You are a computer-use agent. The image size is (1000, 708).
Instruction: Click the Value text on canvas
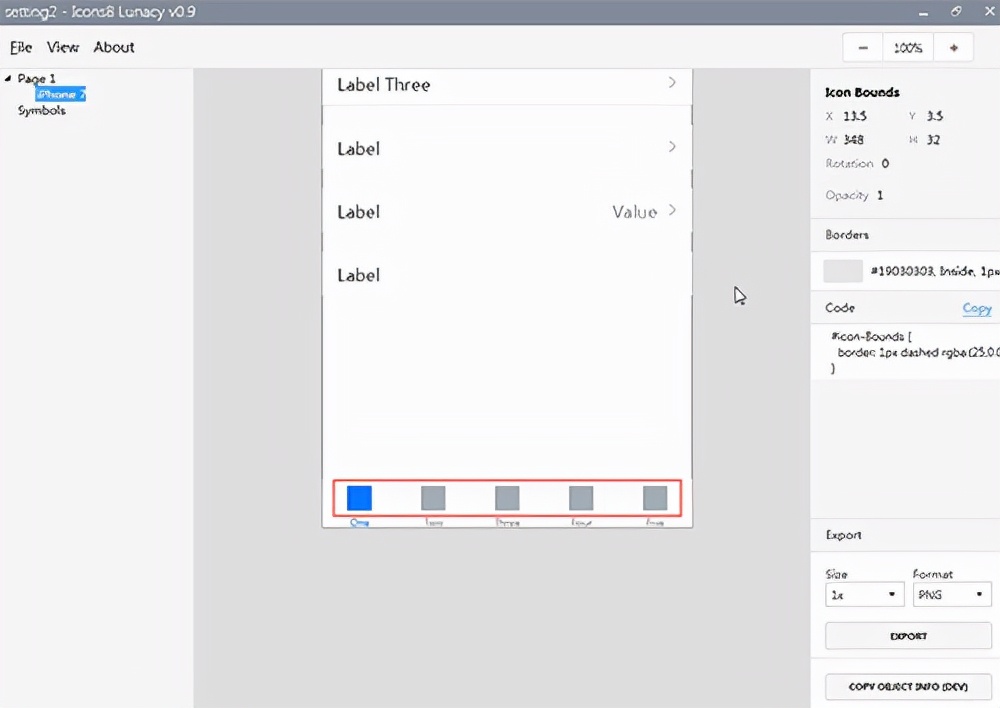(635, 212)
